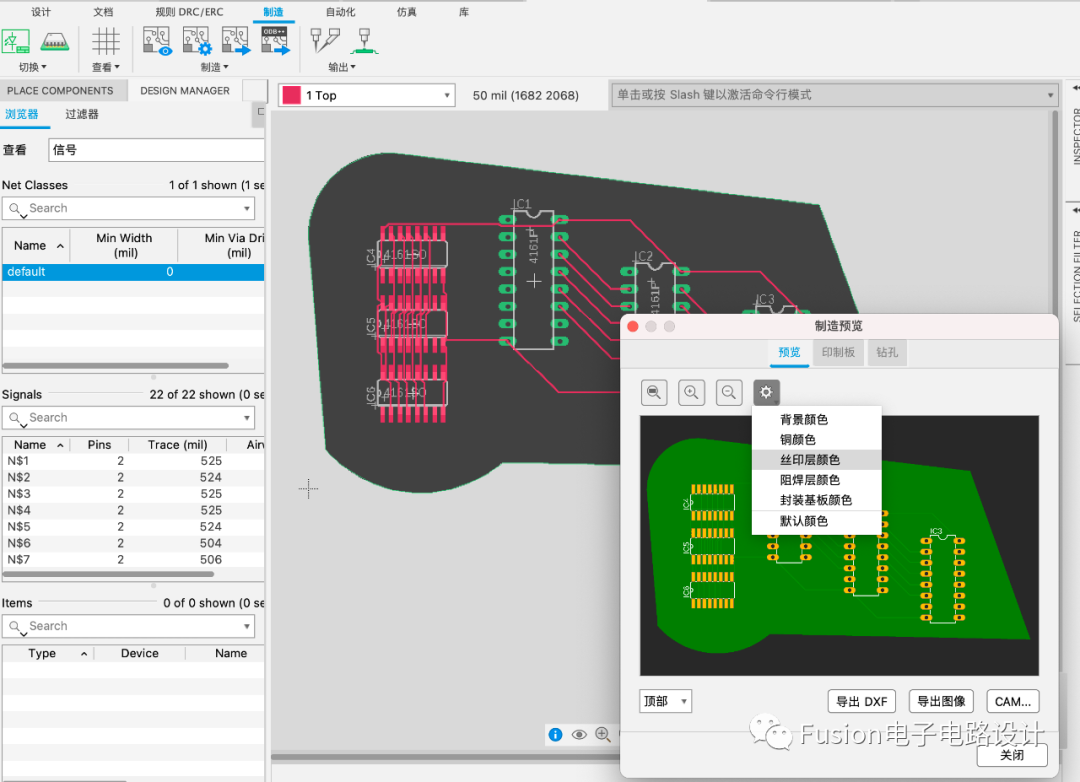Choose 铜颜色 from color menu
Viewport: 1080px width, 782px height.
(817, 440)
